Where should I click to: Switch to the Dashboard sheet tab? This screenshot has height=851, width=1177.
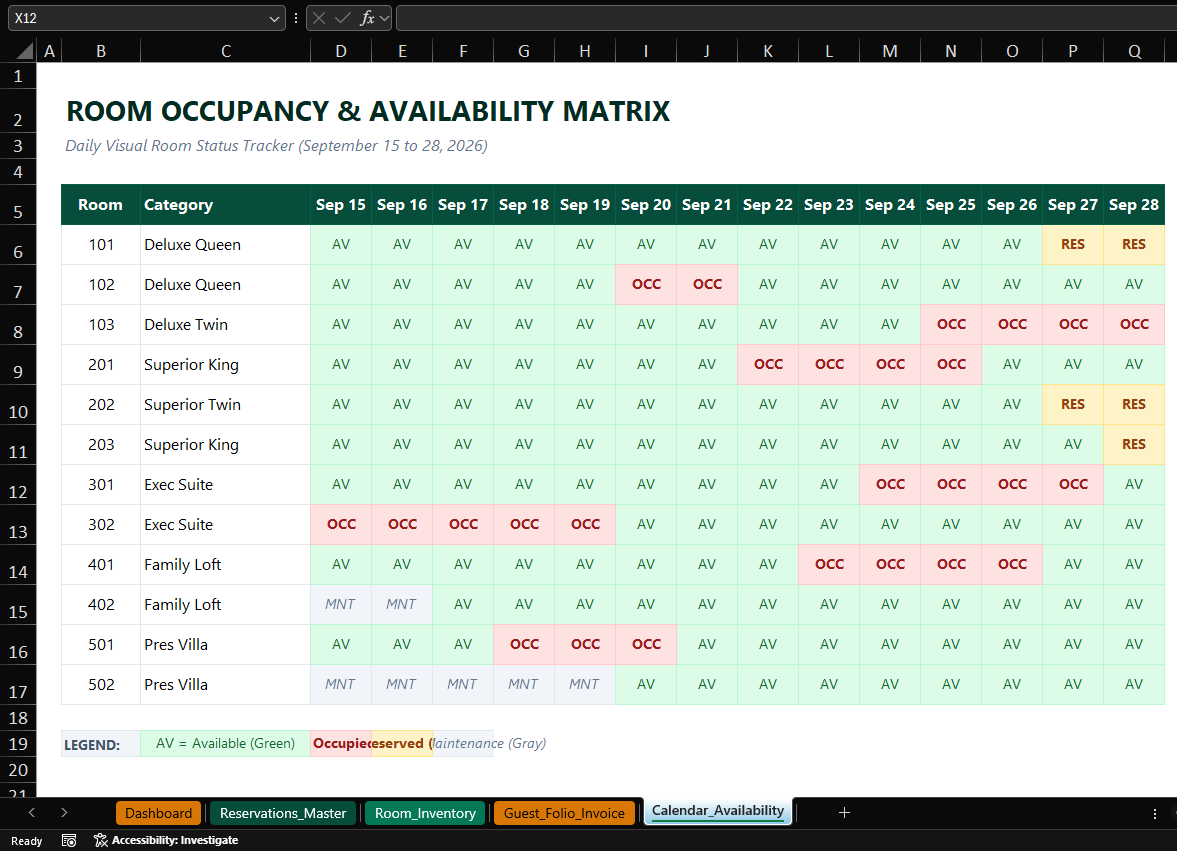coord(158,813)
